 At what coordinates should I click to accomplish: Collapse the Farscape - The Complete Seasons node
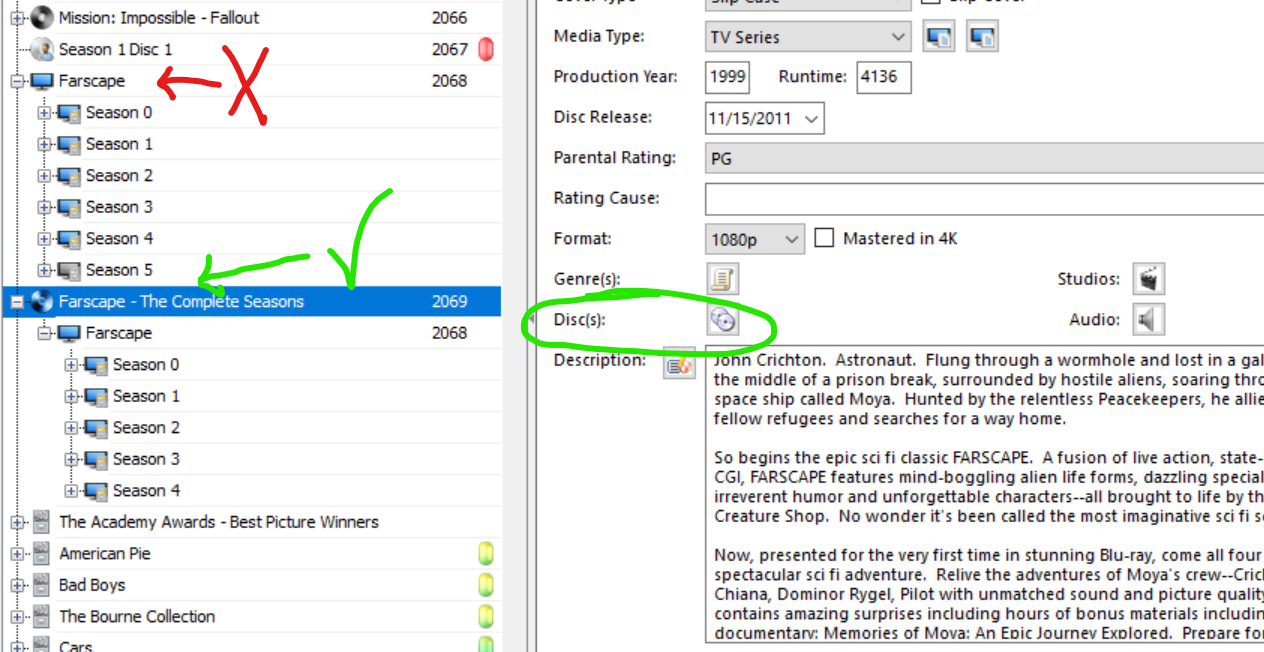tap(17, 301)
